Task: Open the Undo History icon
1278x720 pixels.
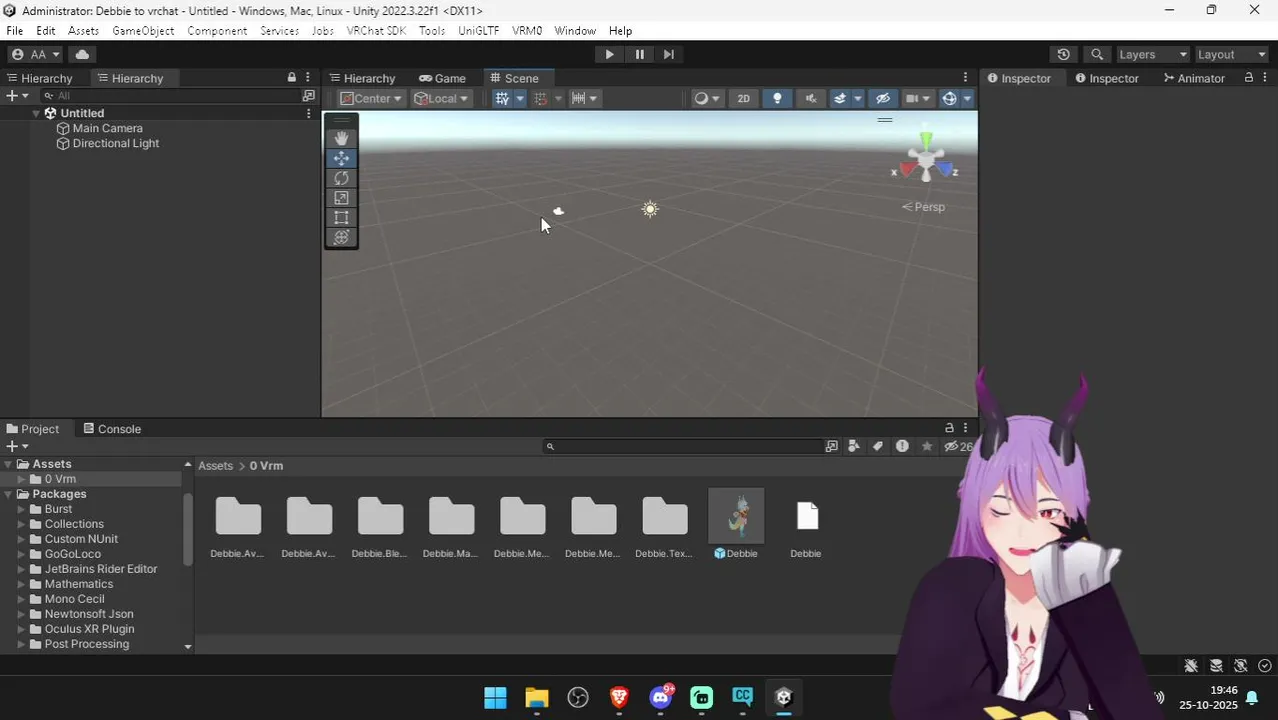Action: [1063, 54]
